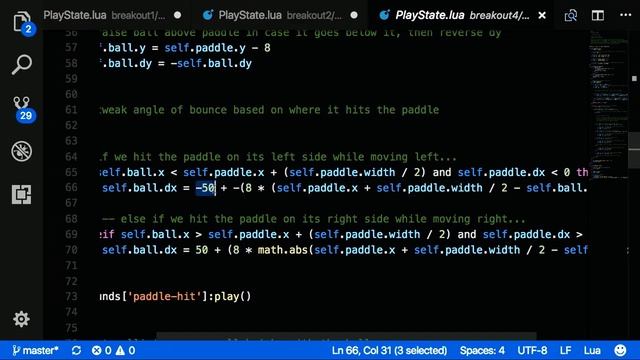640x360 pixels.
Task: Open the errors count indicator in status bar
Action: [101, 351]
